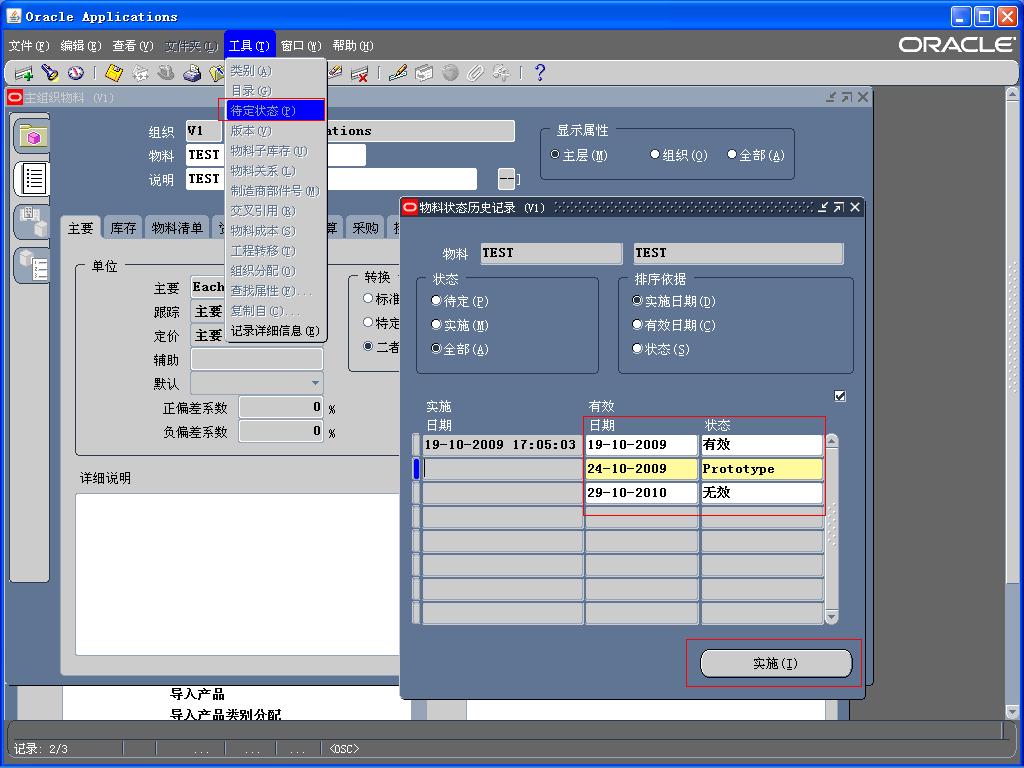Click the Help question mark icon

(x=539, y=73)
